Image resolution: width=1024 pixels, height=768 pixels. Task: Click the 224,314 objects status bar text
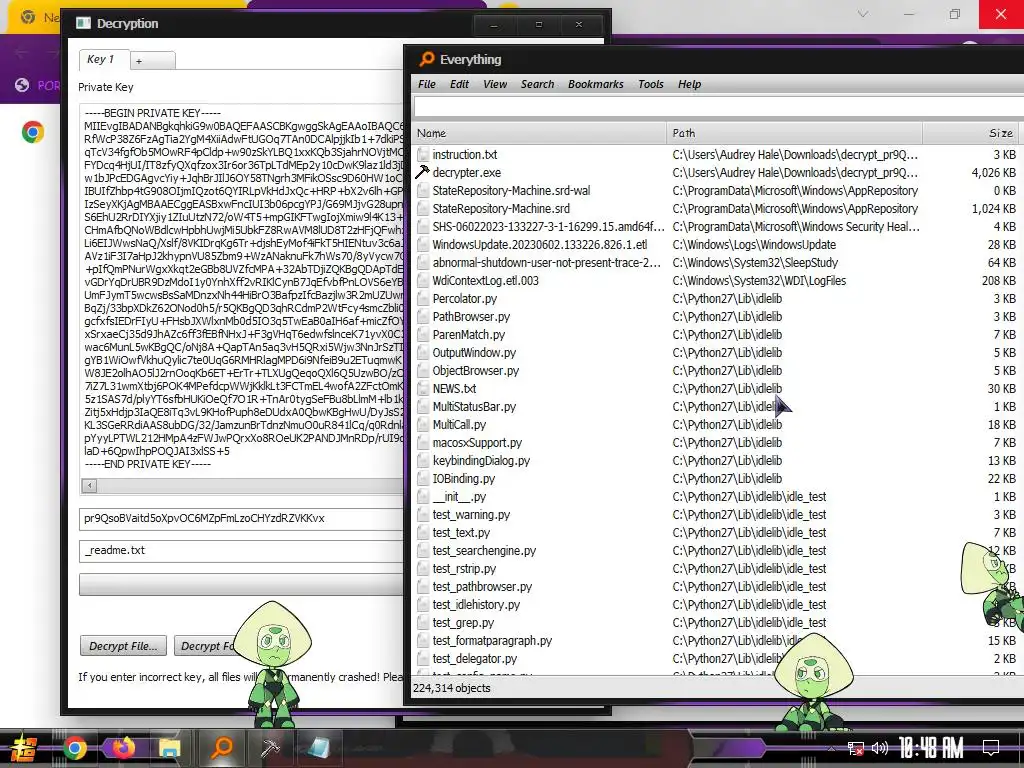pos(451,688)
